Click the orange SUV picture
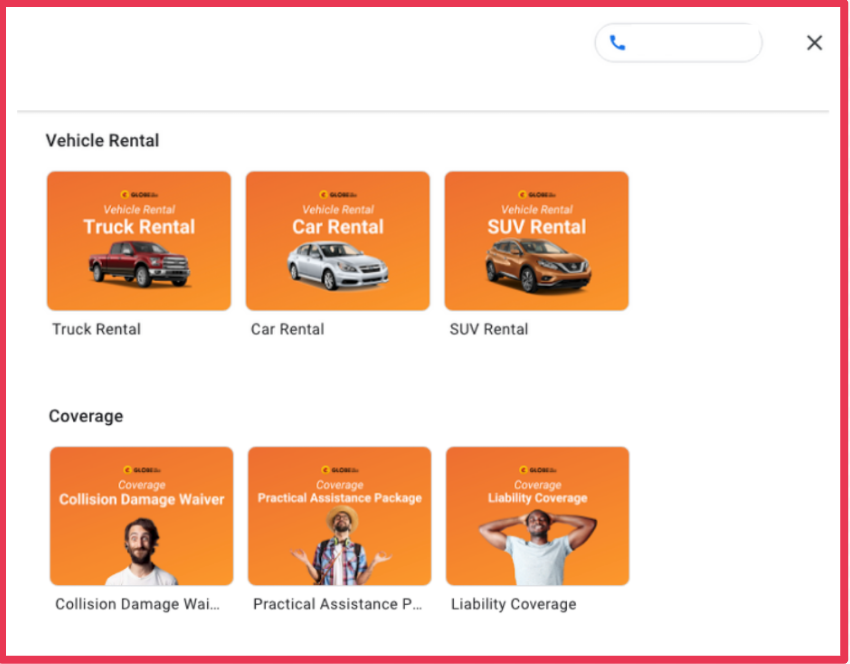Viewport: 850px width, 664px height. 537,264
